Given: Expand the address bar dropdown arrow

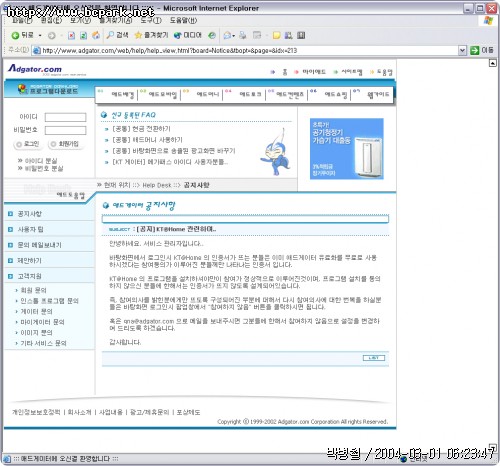Looking at the screenshot, I should (462, 50).
